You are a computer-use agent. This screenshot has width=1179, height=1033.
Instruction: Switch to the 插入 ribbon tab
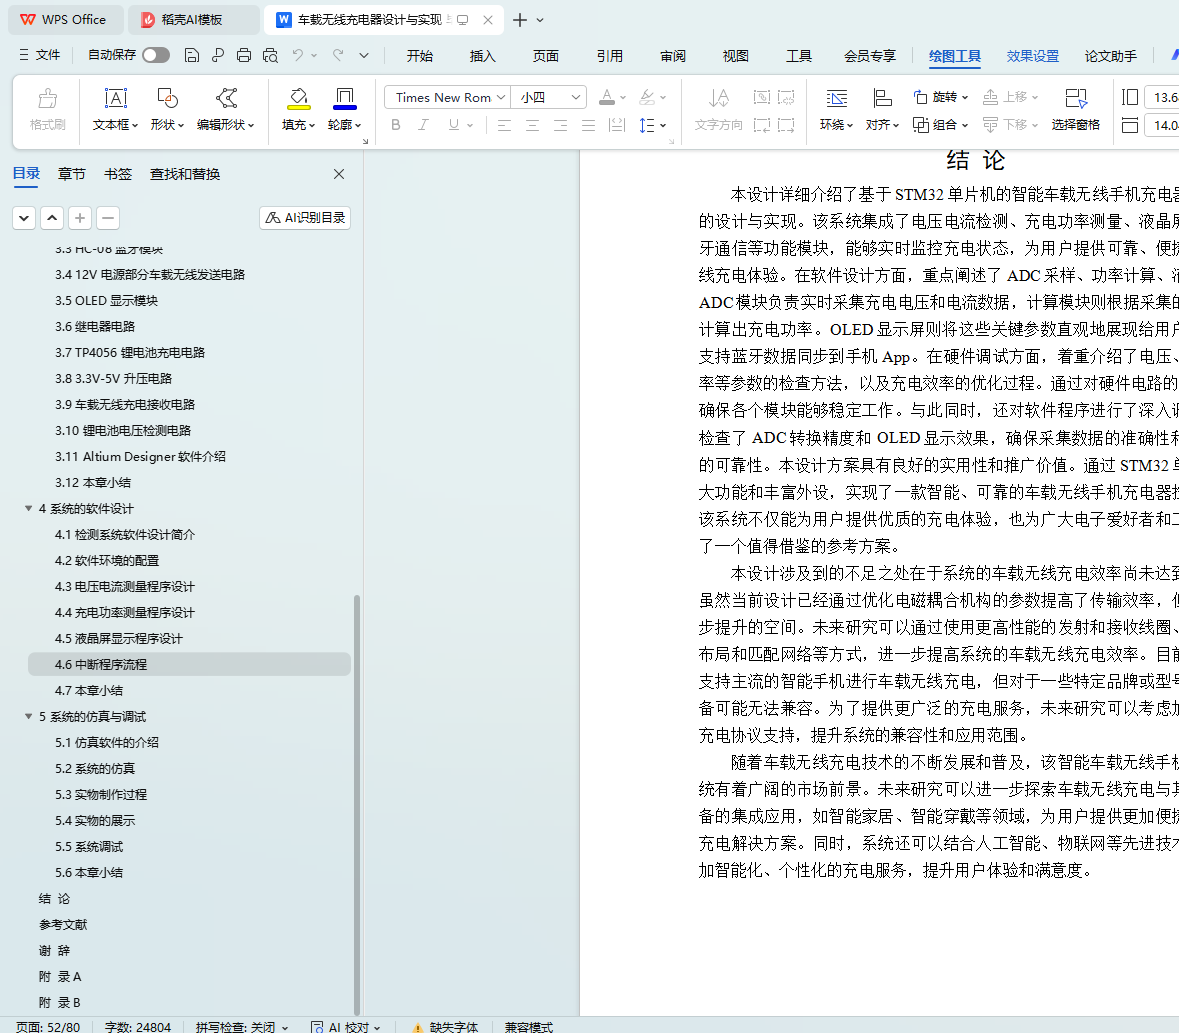(x=482, y=56)
